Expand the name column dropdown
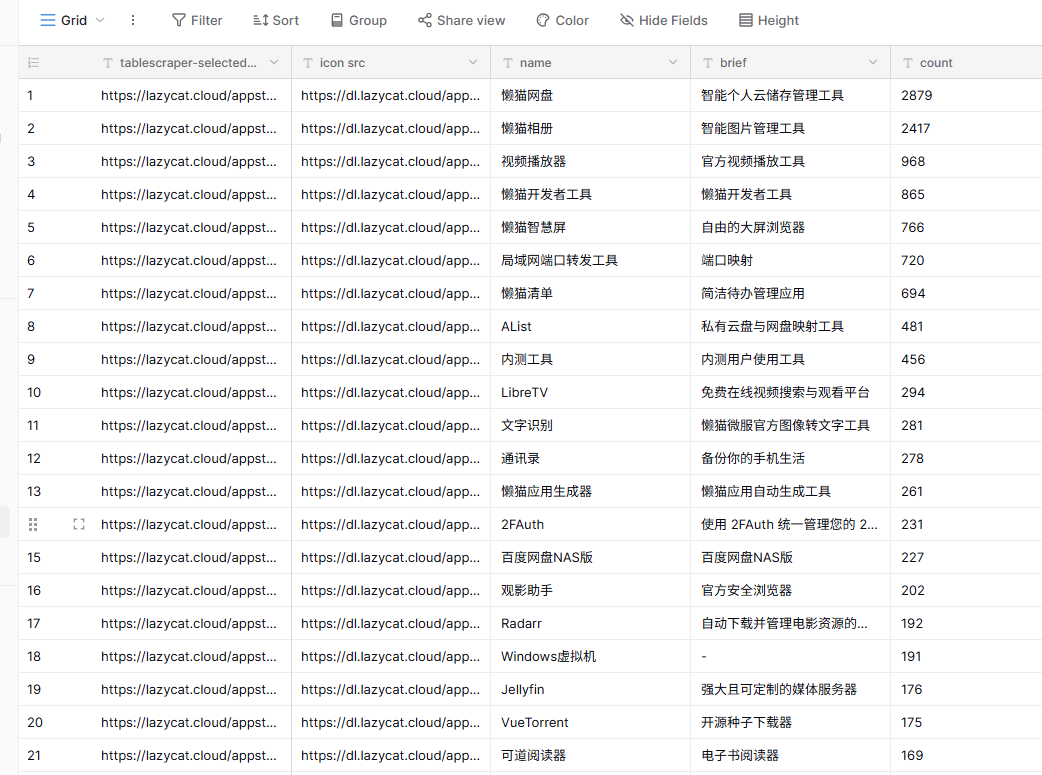1042x775 pixels. [673, 62]
